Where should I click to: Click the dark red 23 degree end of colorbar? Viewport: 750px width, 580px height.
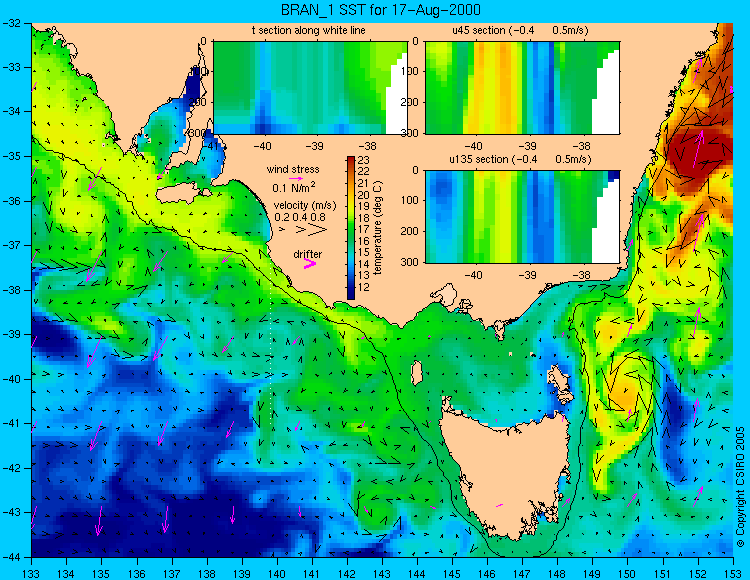tap(351, 160)
